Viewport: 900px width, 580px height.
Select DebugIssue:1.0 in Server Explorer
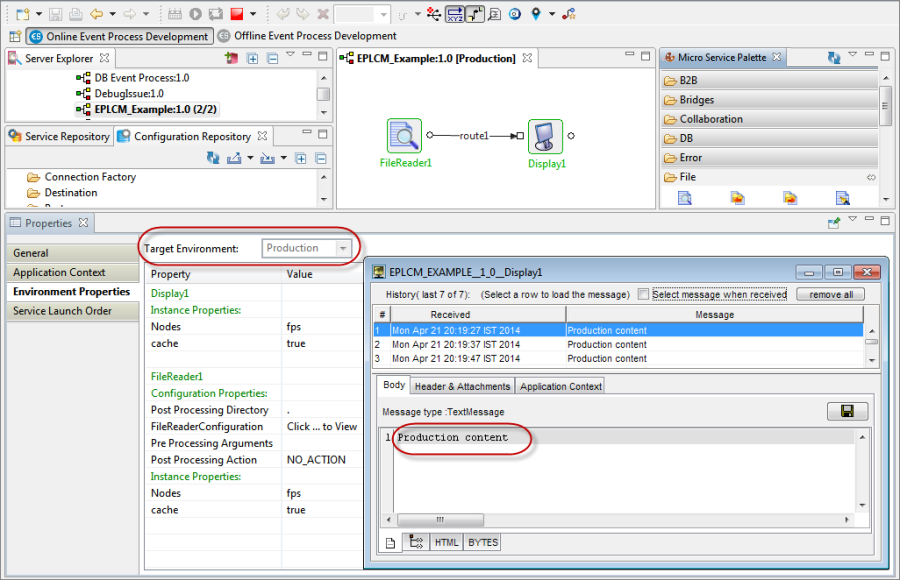129,94
